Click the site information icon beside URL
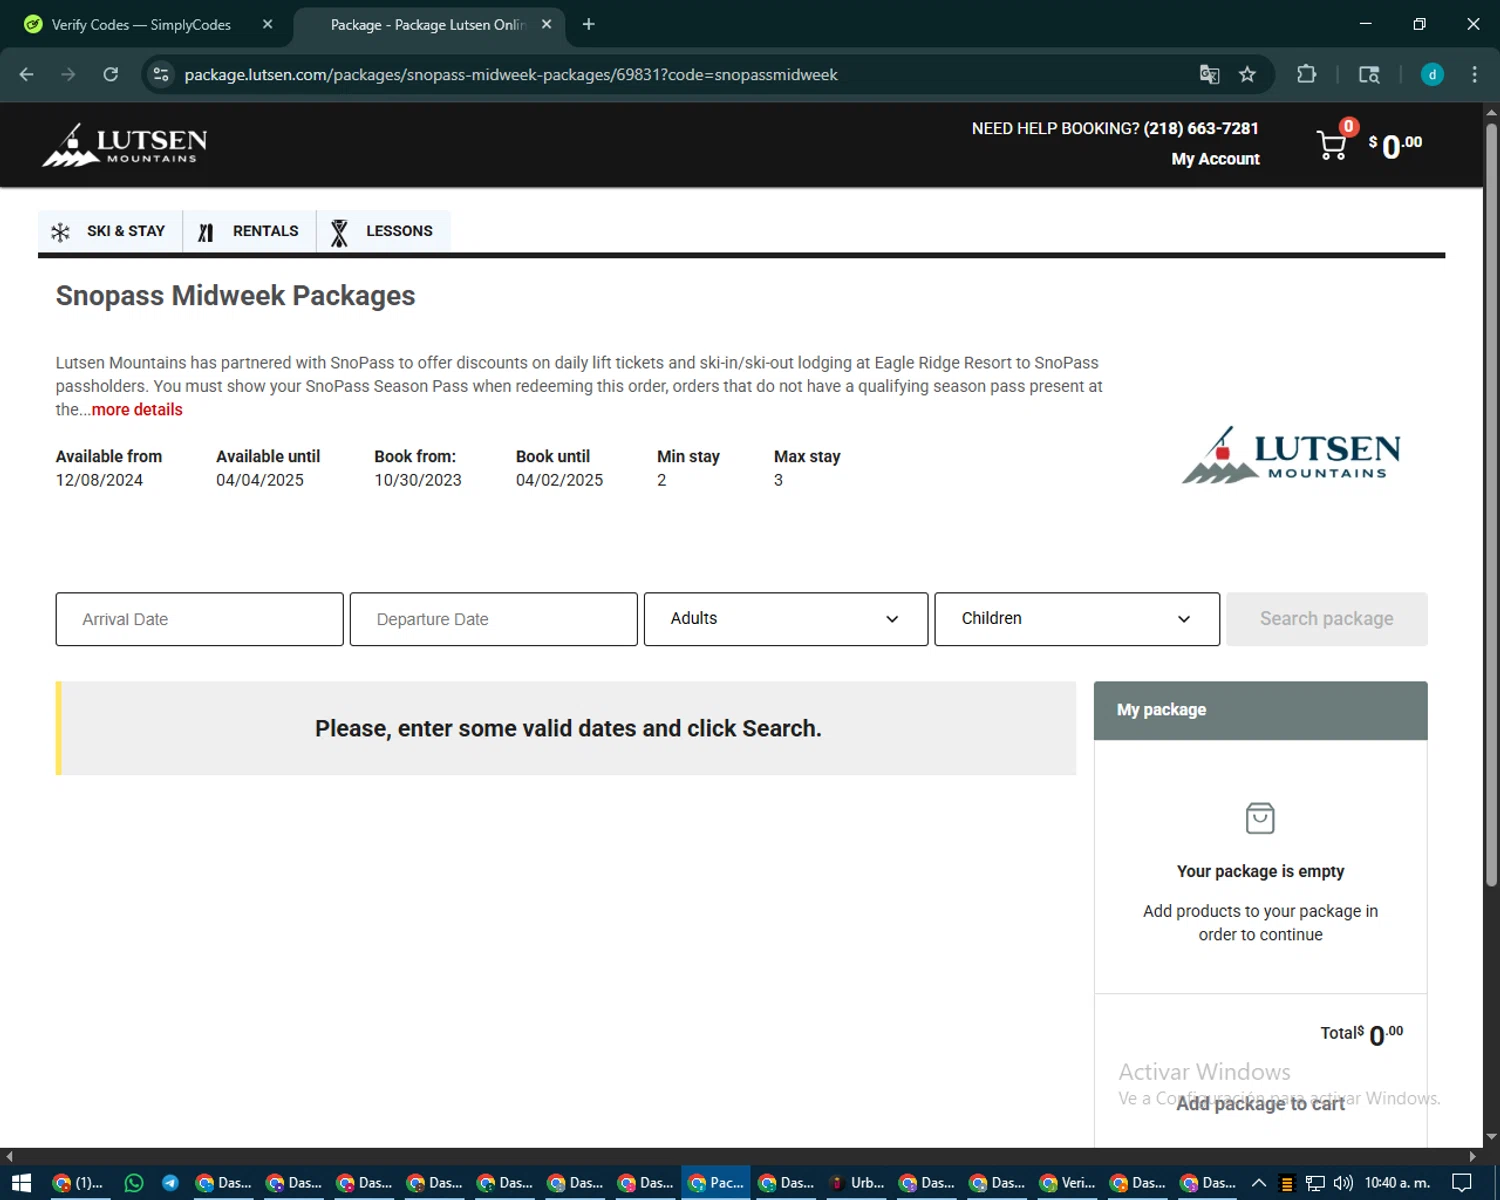1500x1200 pixels. pyautogui.click(x=161, y=74)
